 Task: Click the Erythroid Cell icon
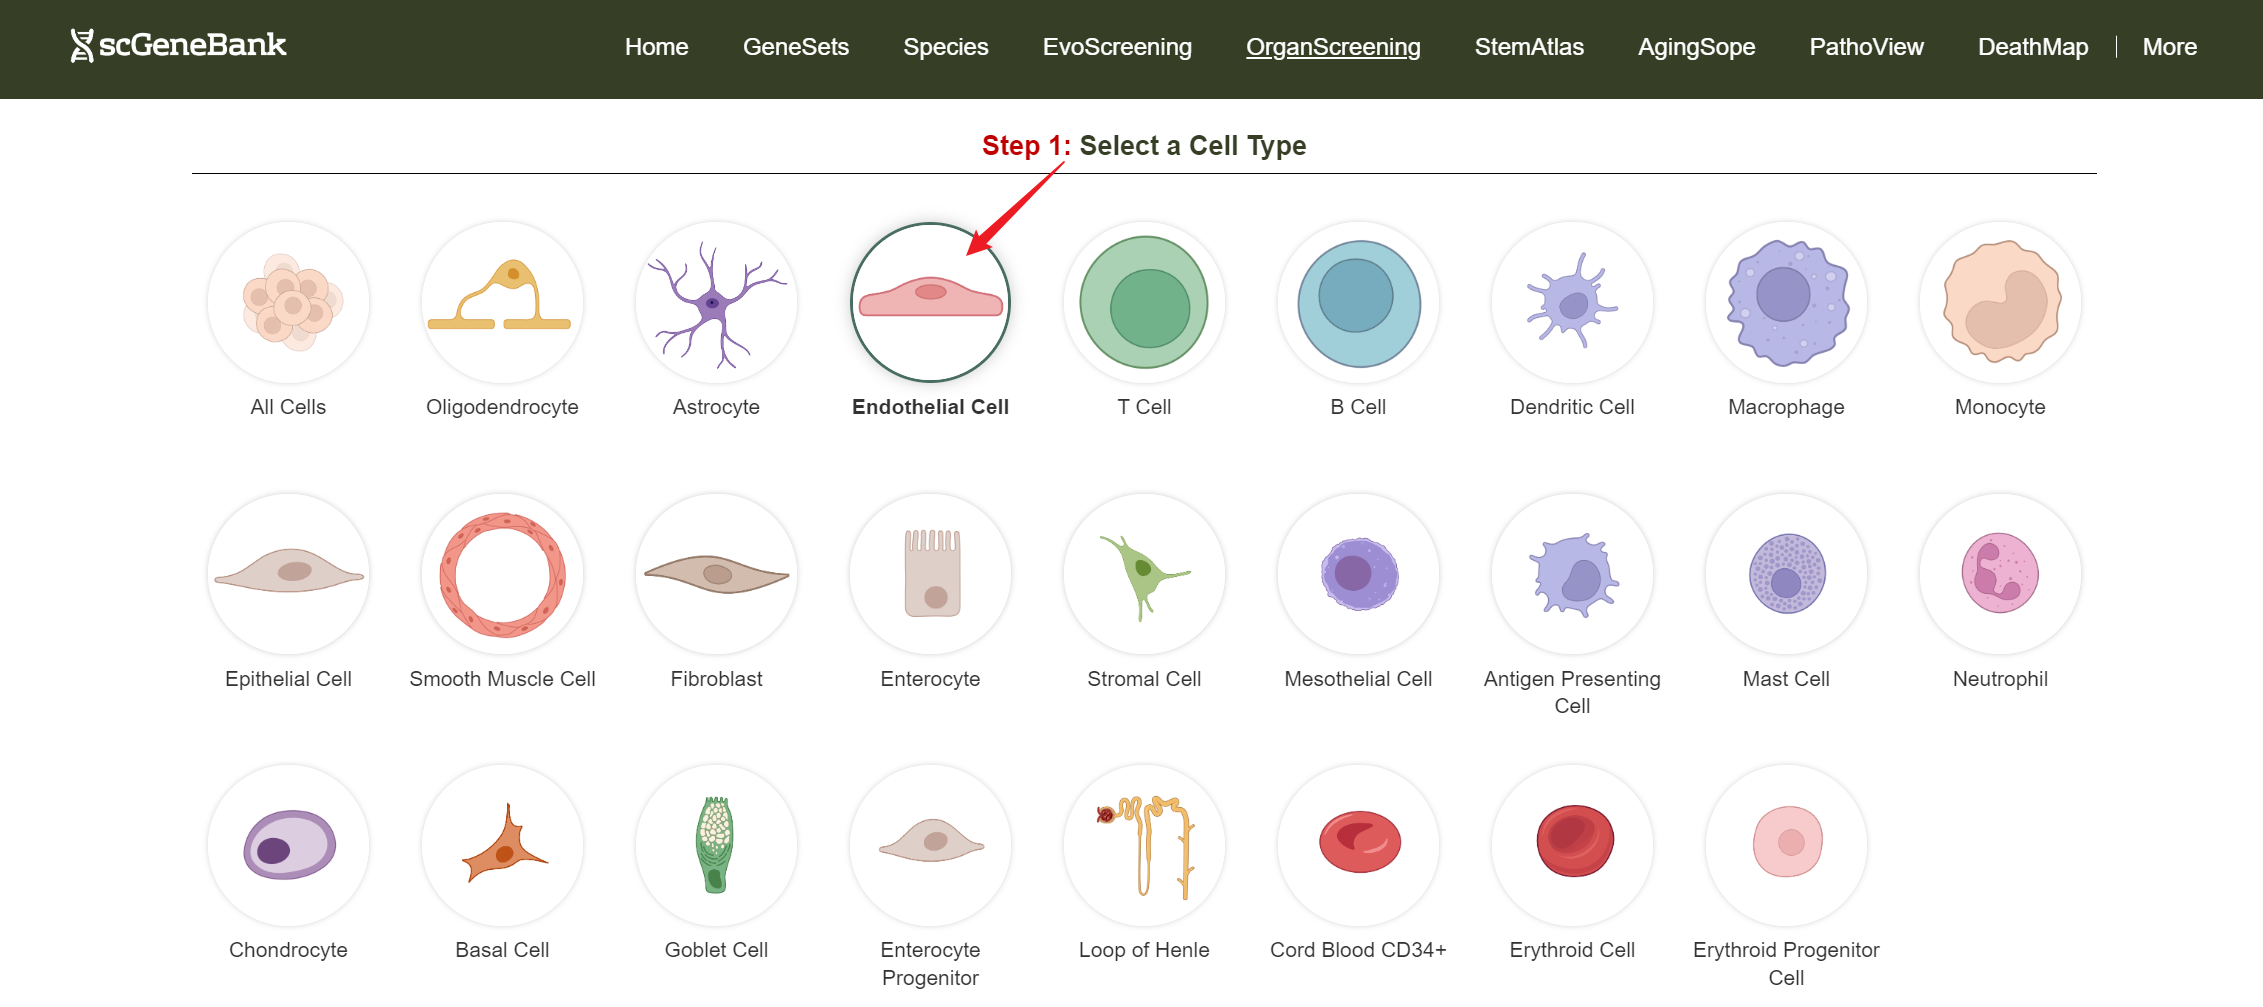coord(1572,846)
